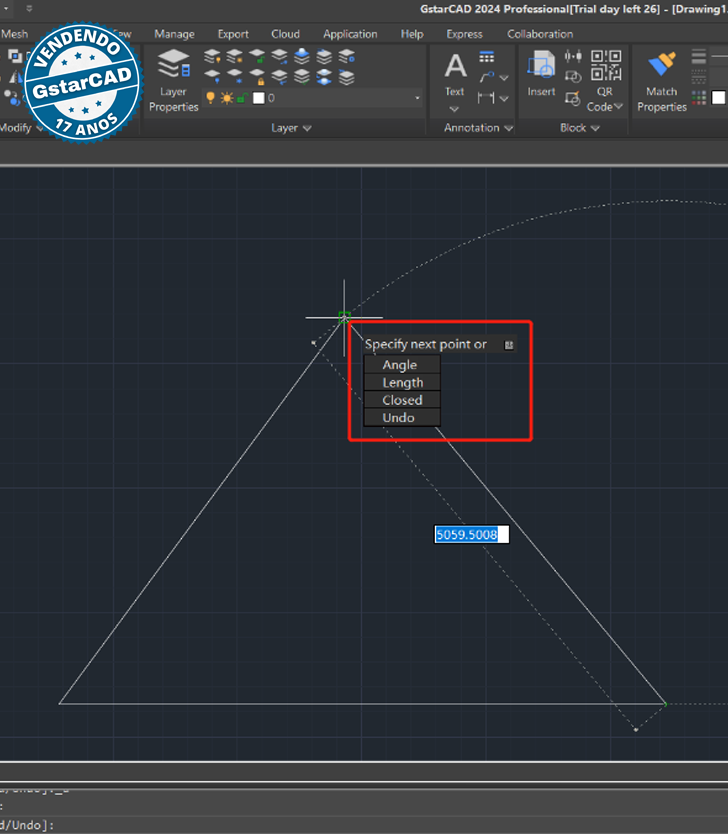Toggle layer 0 on/off bulb in layer combo
The height and width of the screenshot is (834, 728).
click(211, 98)
